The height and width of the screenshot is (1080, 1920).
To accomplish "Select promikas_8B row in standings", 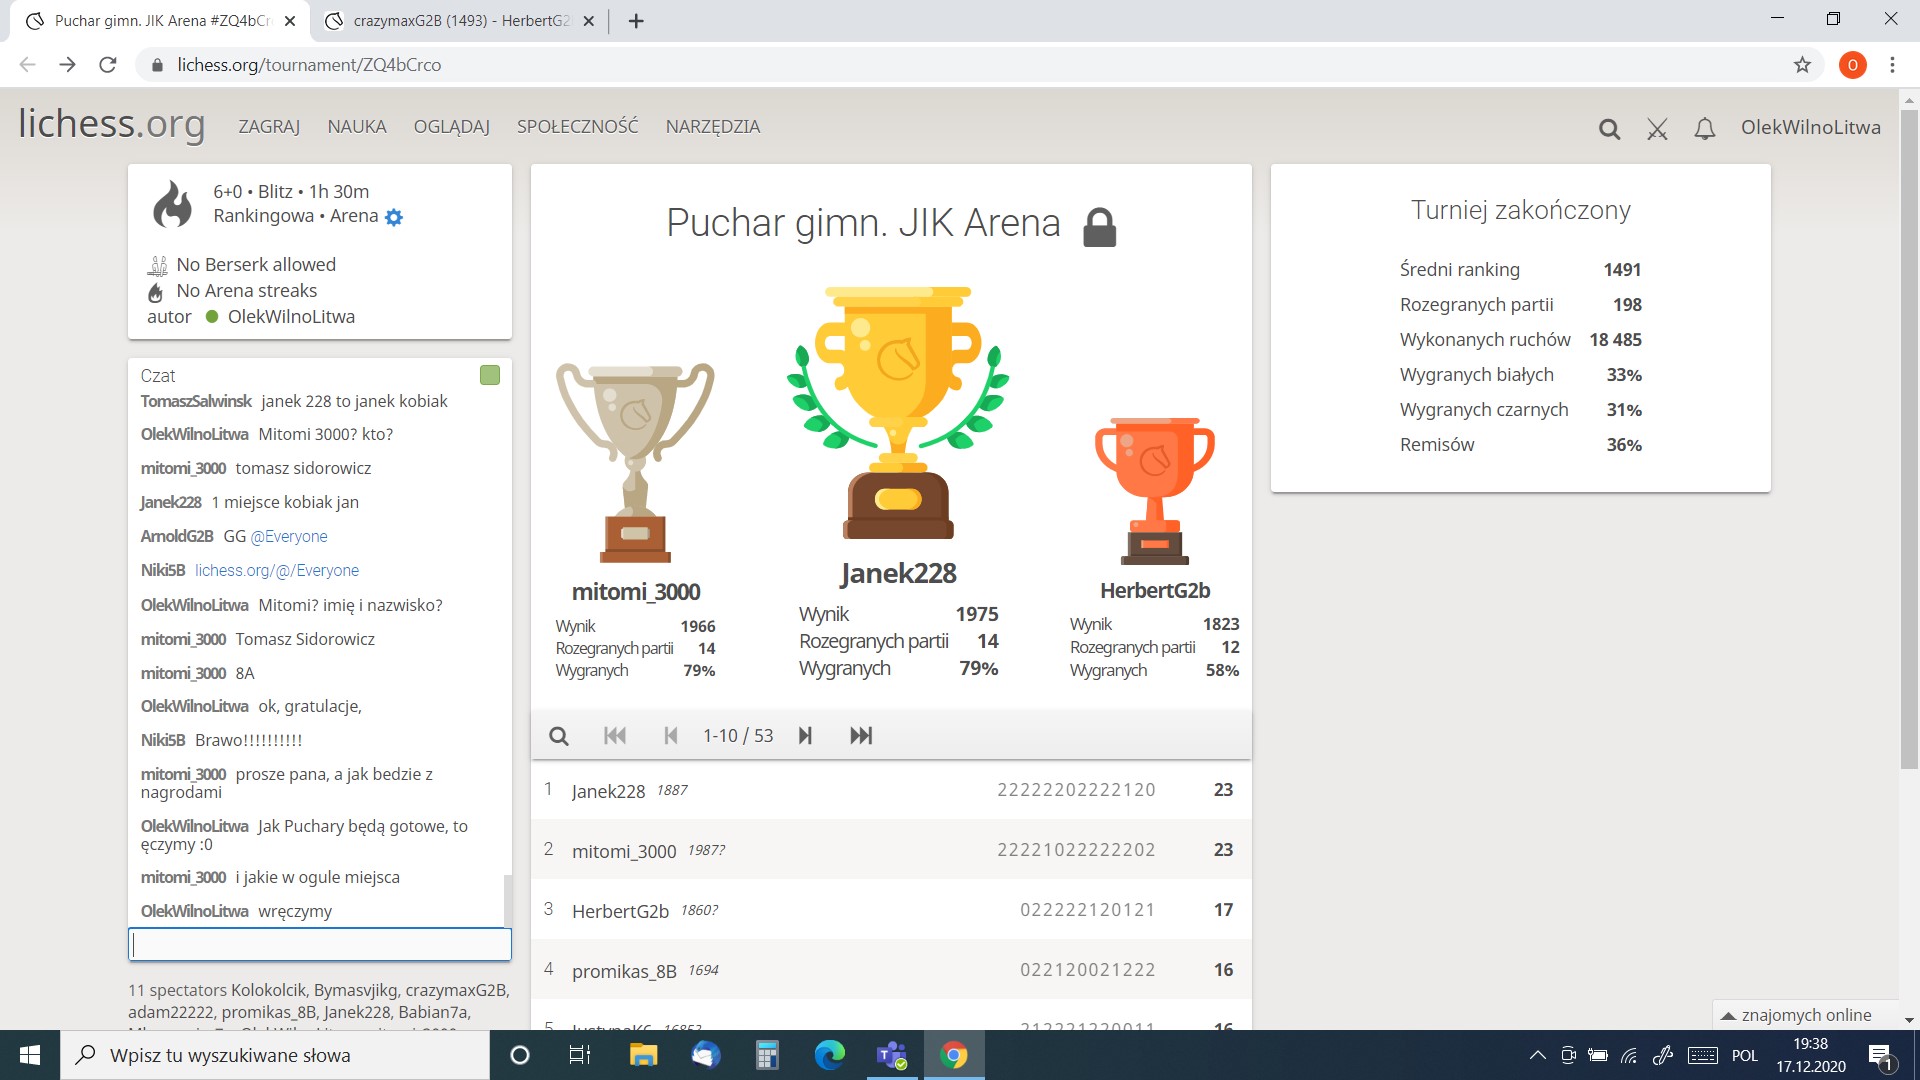I will pos(891,970).
